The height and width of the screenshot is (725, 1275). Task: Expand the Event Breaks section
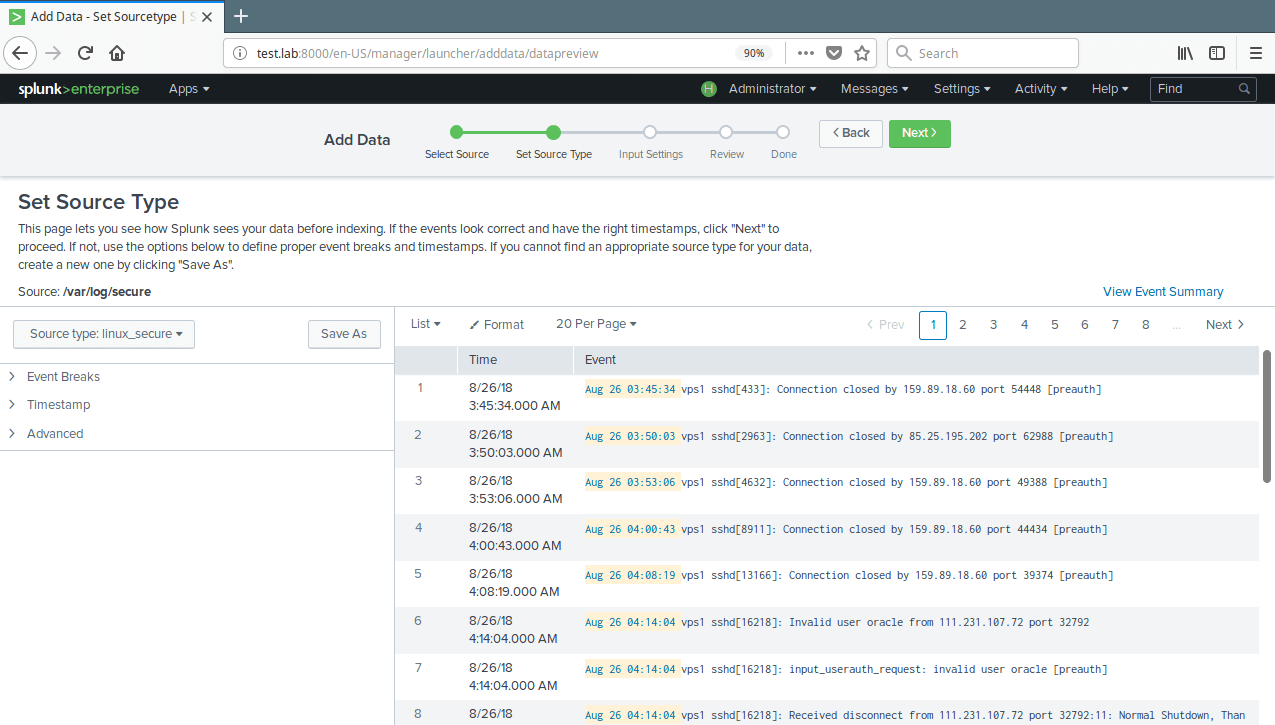coord(63,377)
